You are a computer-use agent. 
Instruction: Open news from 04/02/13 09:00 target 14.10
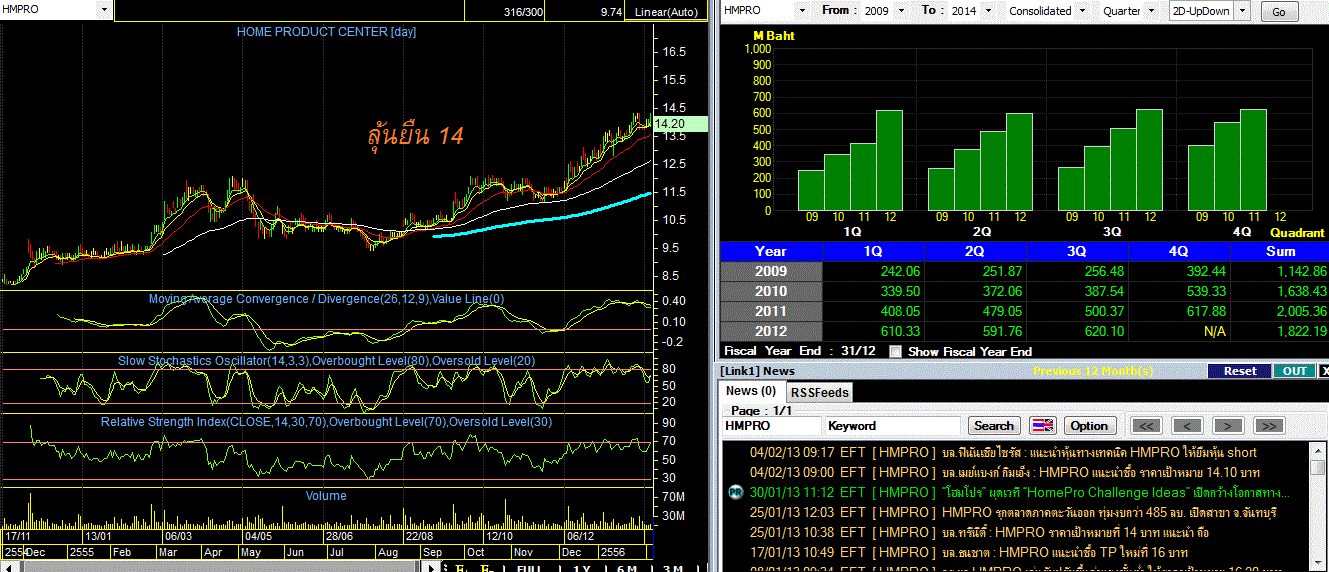1017,472
